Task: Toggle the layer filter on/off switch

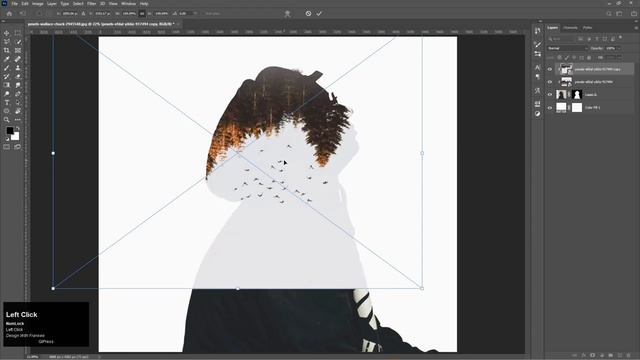Action: click(x=620, y=38)
